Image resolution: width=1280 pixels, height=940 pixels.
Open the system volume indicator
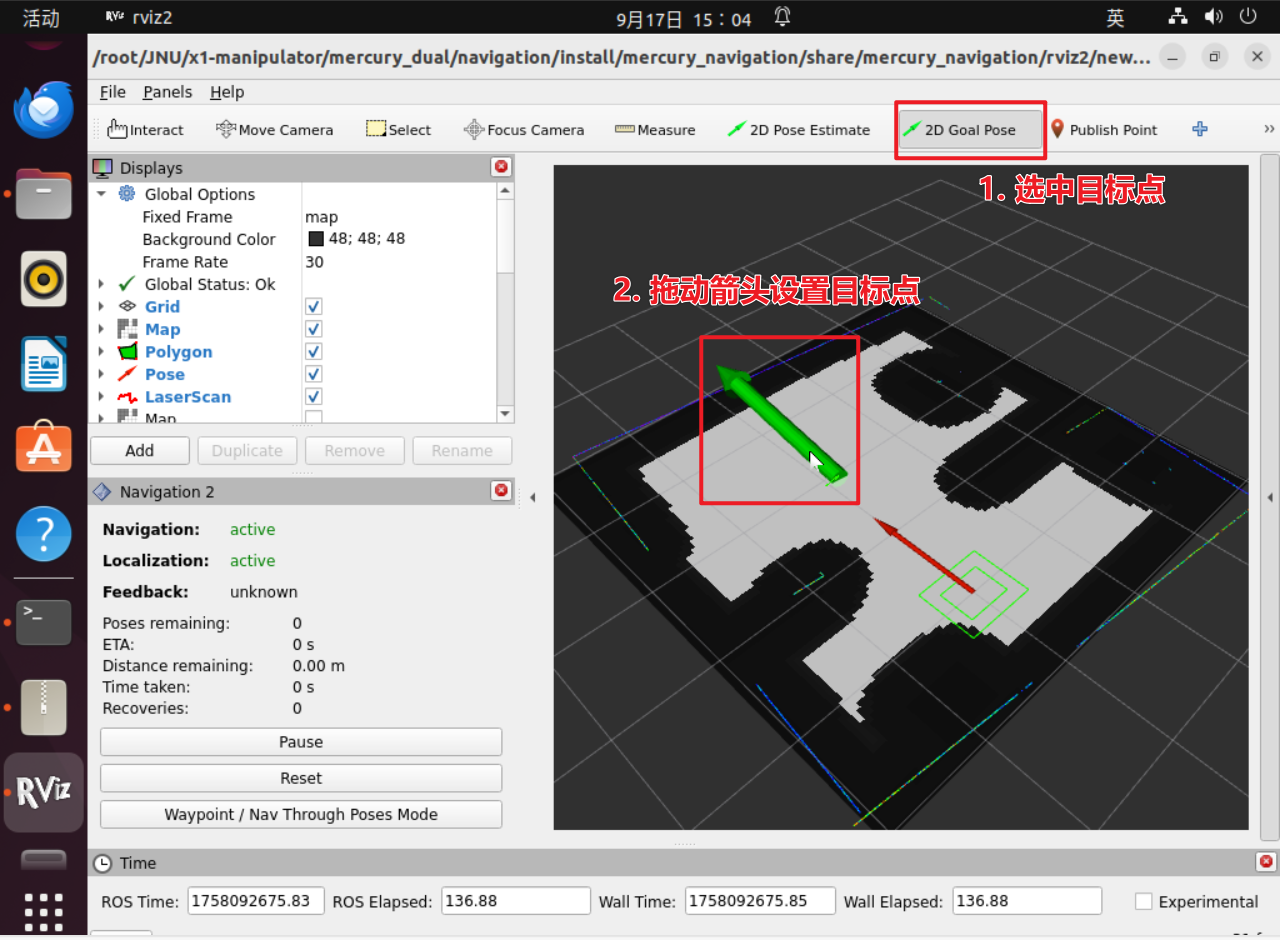[1213, 17]
